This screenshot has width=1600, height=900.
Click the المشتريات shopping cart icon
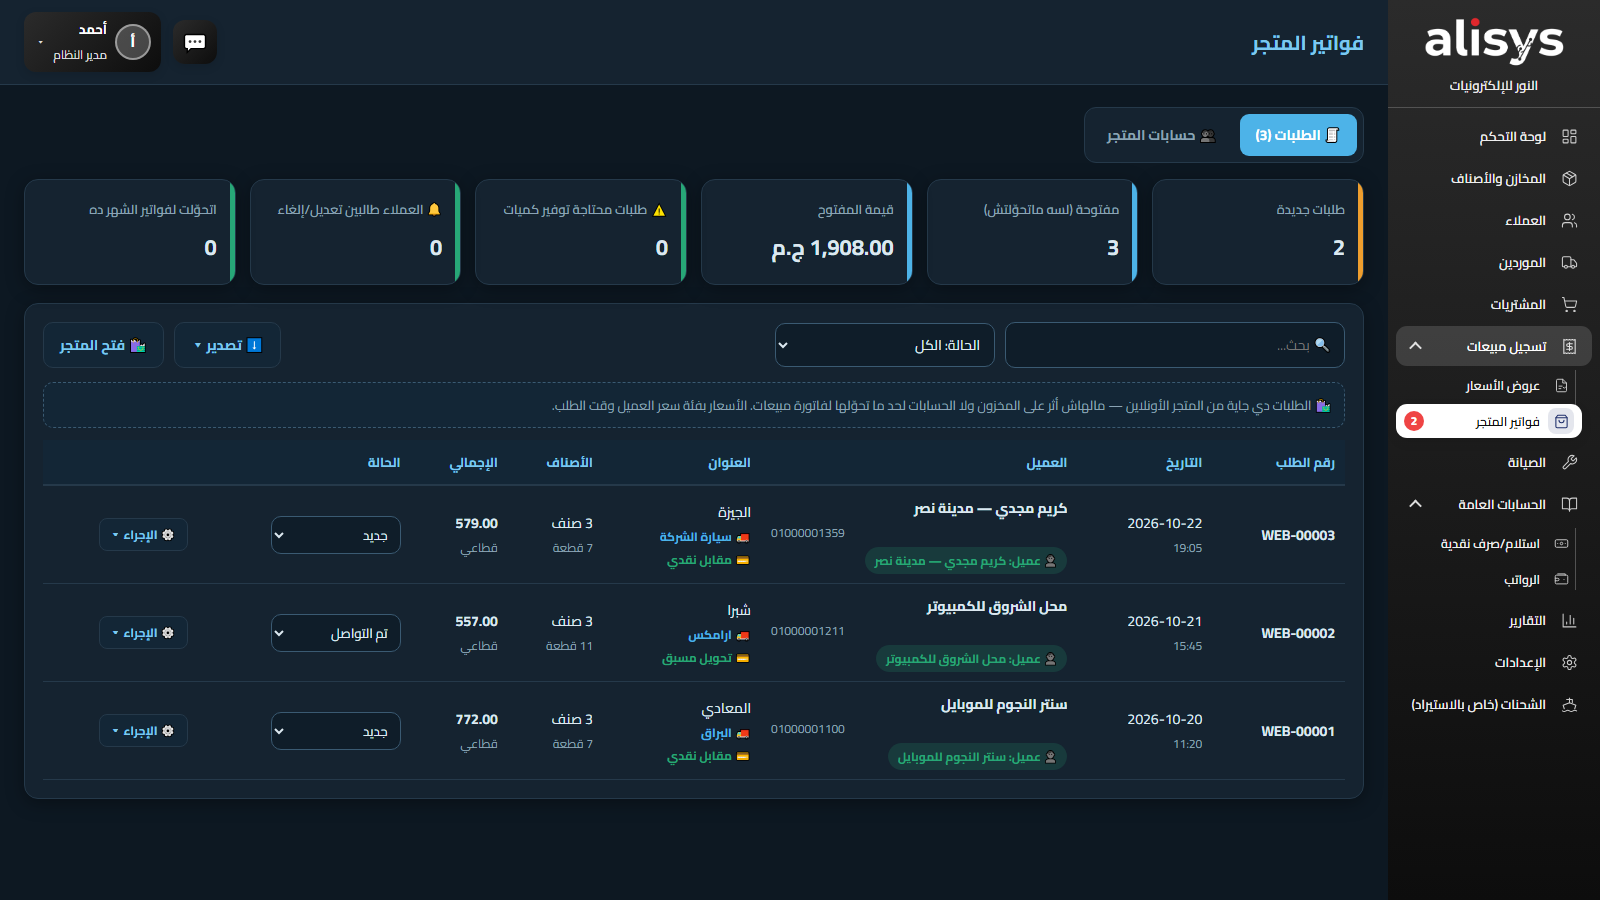click(x=1569, y=305)
